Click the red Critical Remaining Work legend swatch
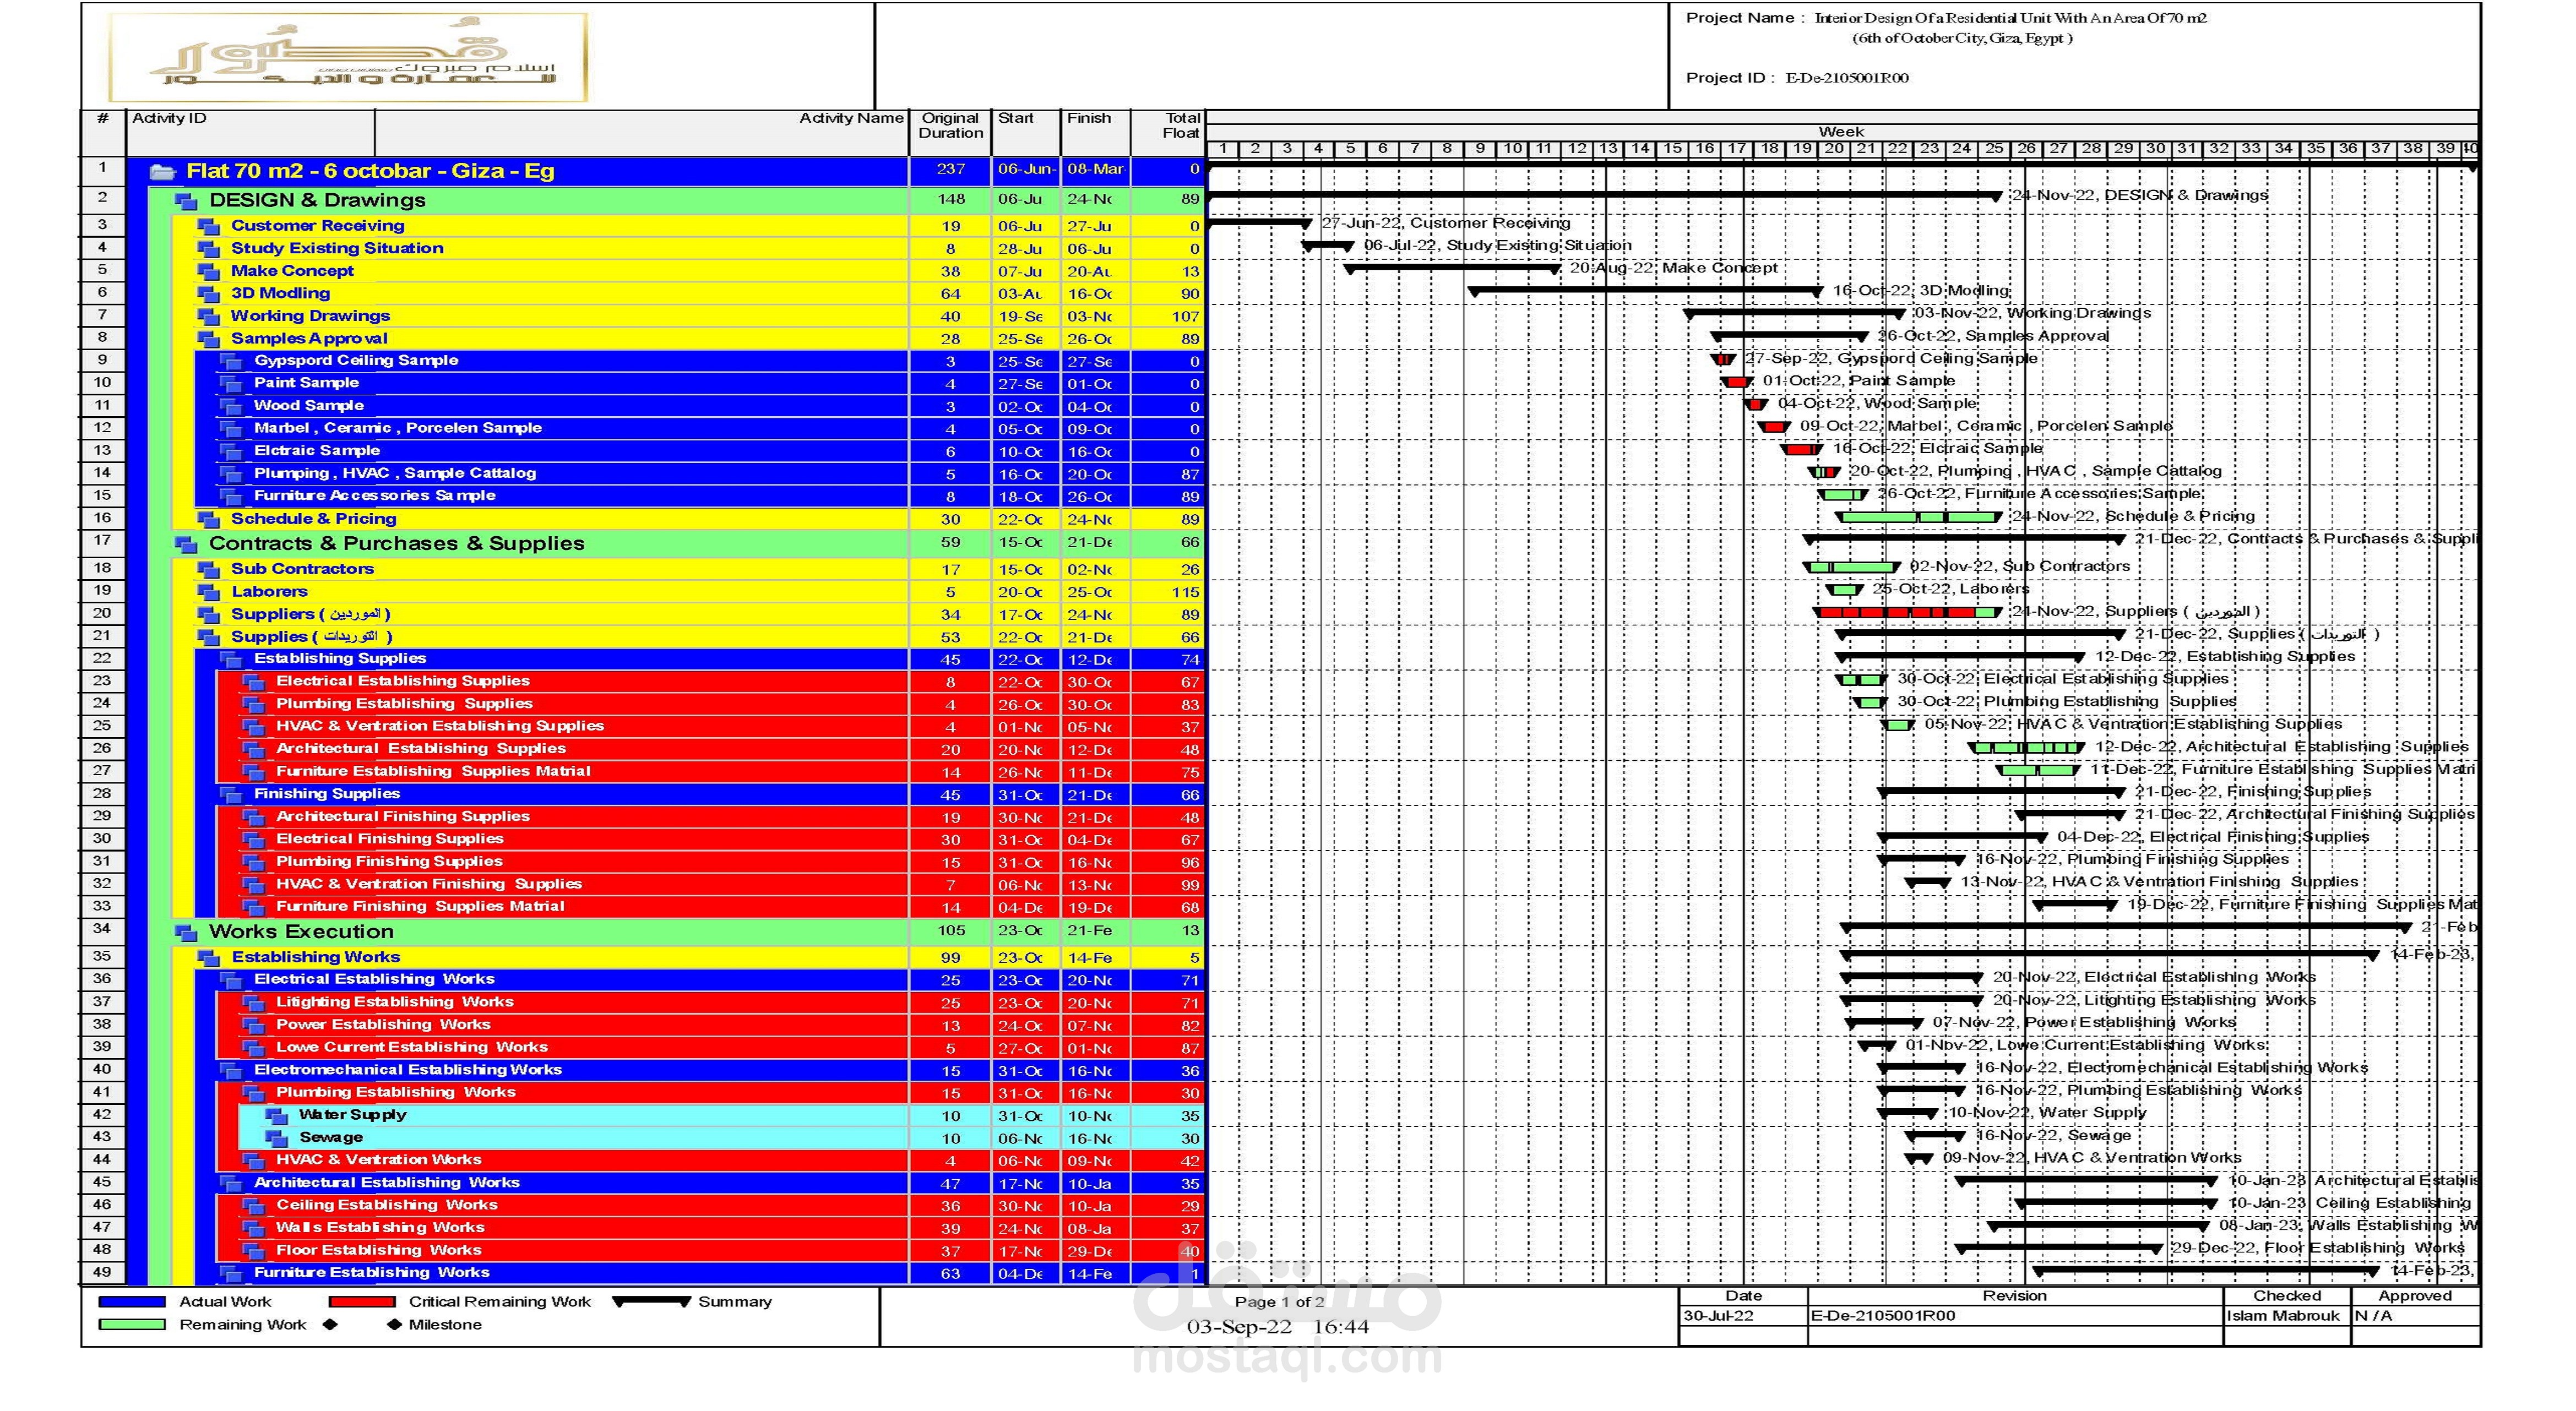Viewport: 2576px width, 1411px height. (x=362, y=1302)
